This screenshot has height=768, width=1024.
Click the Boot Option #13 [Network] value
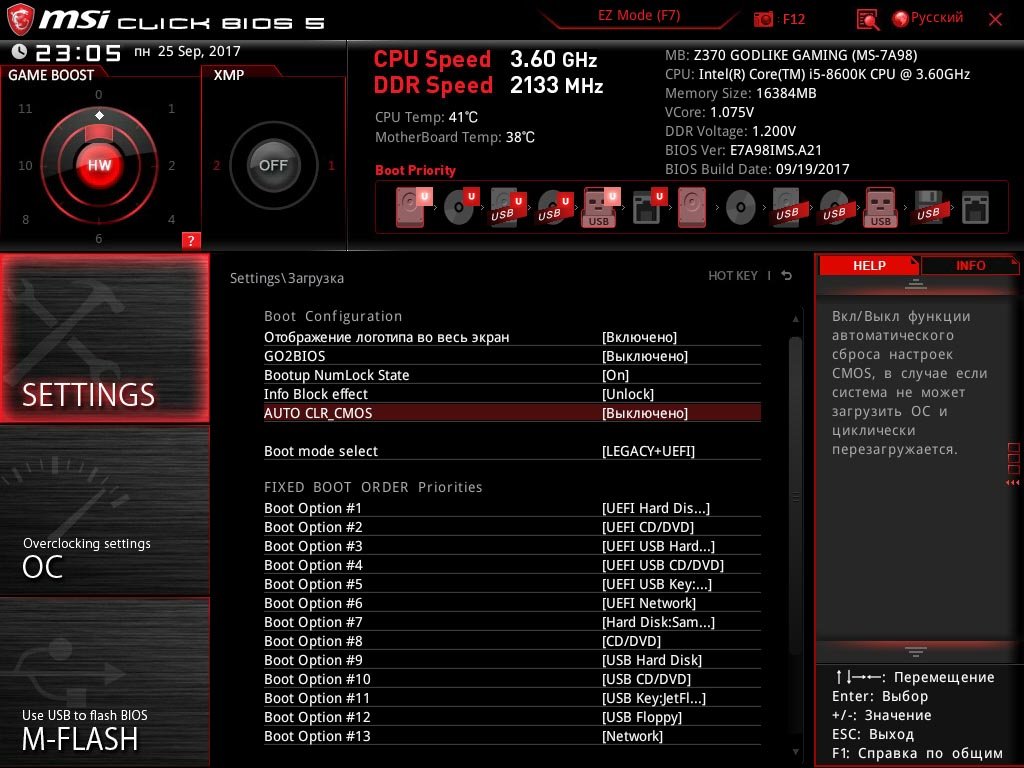632,736
